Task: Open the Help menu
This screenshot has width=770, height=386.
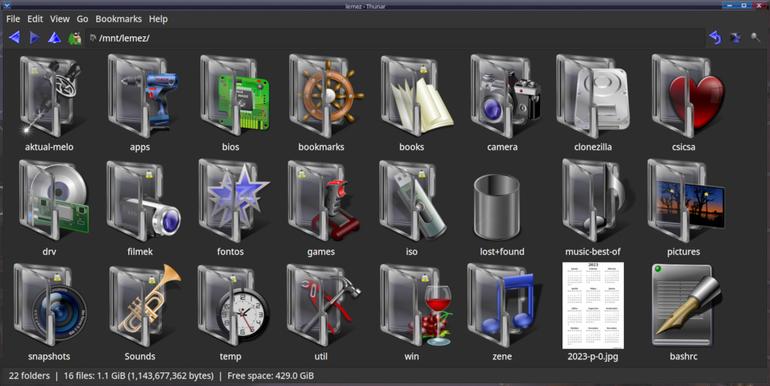Action: [x=158, y=19]
